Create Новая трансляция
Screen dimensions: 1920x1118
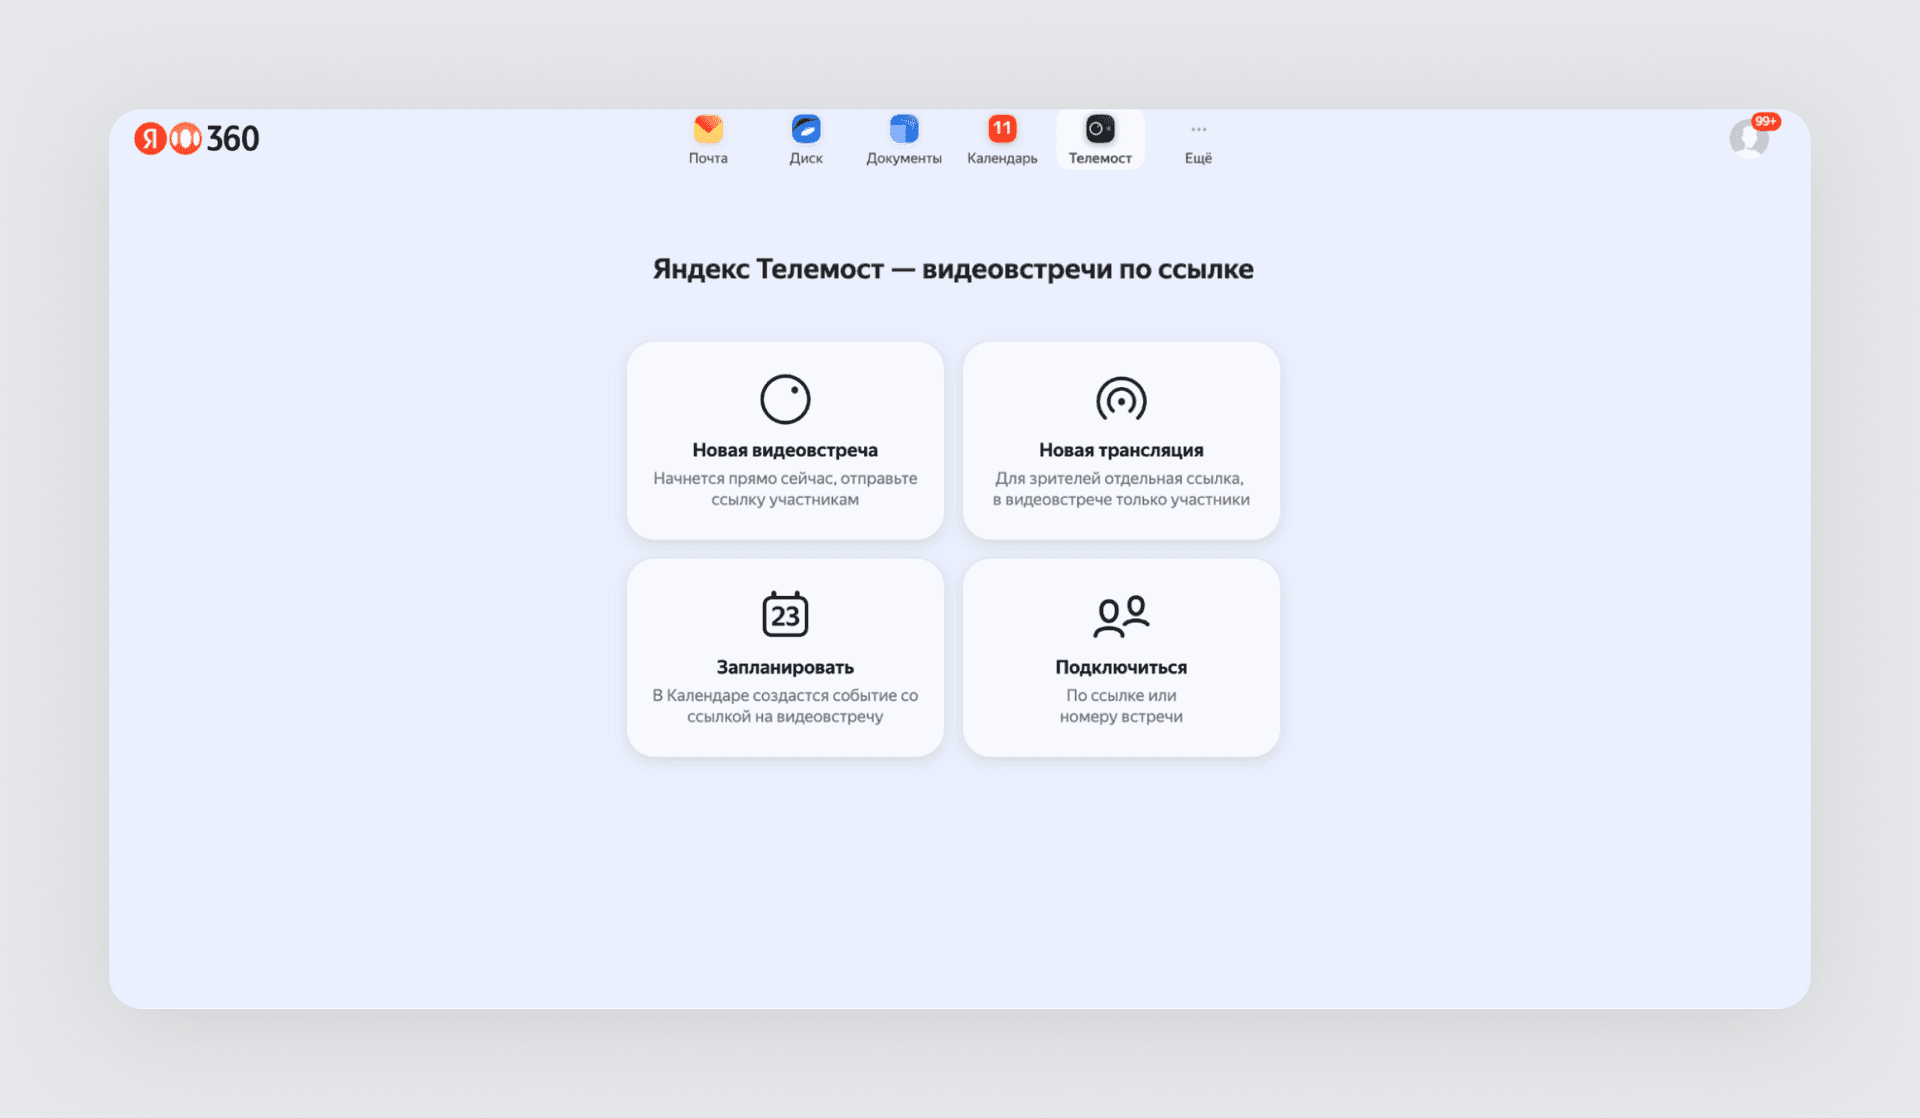click(x=1121, y=441)
